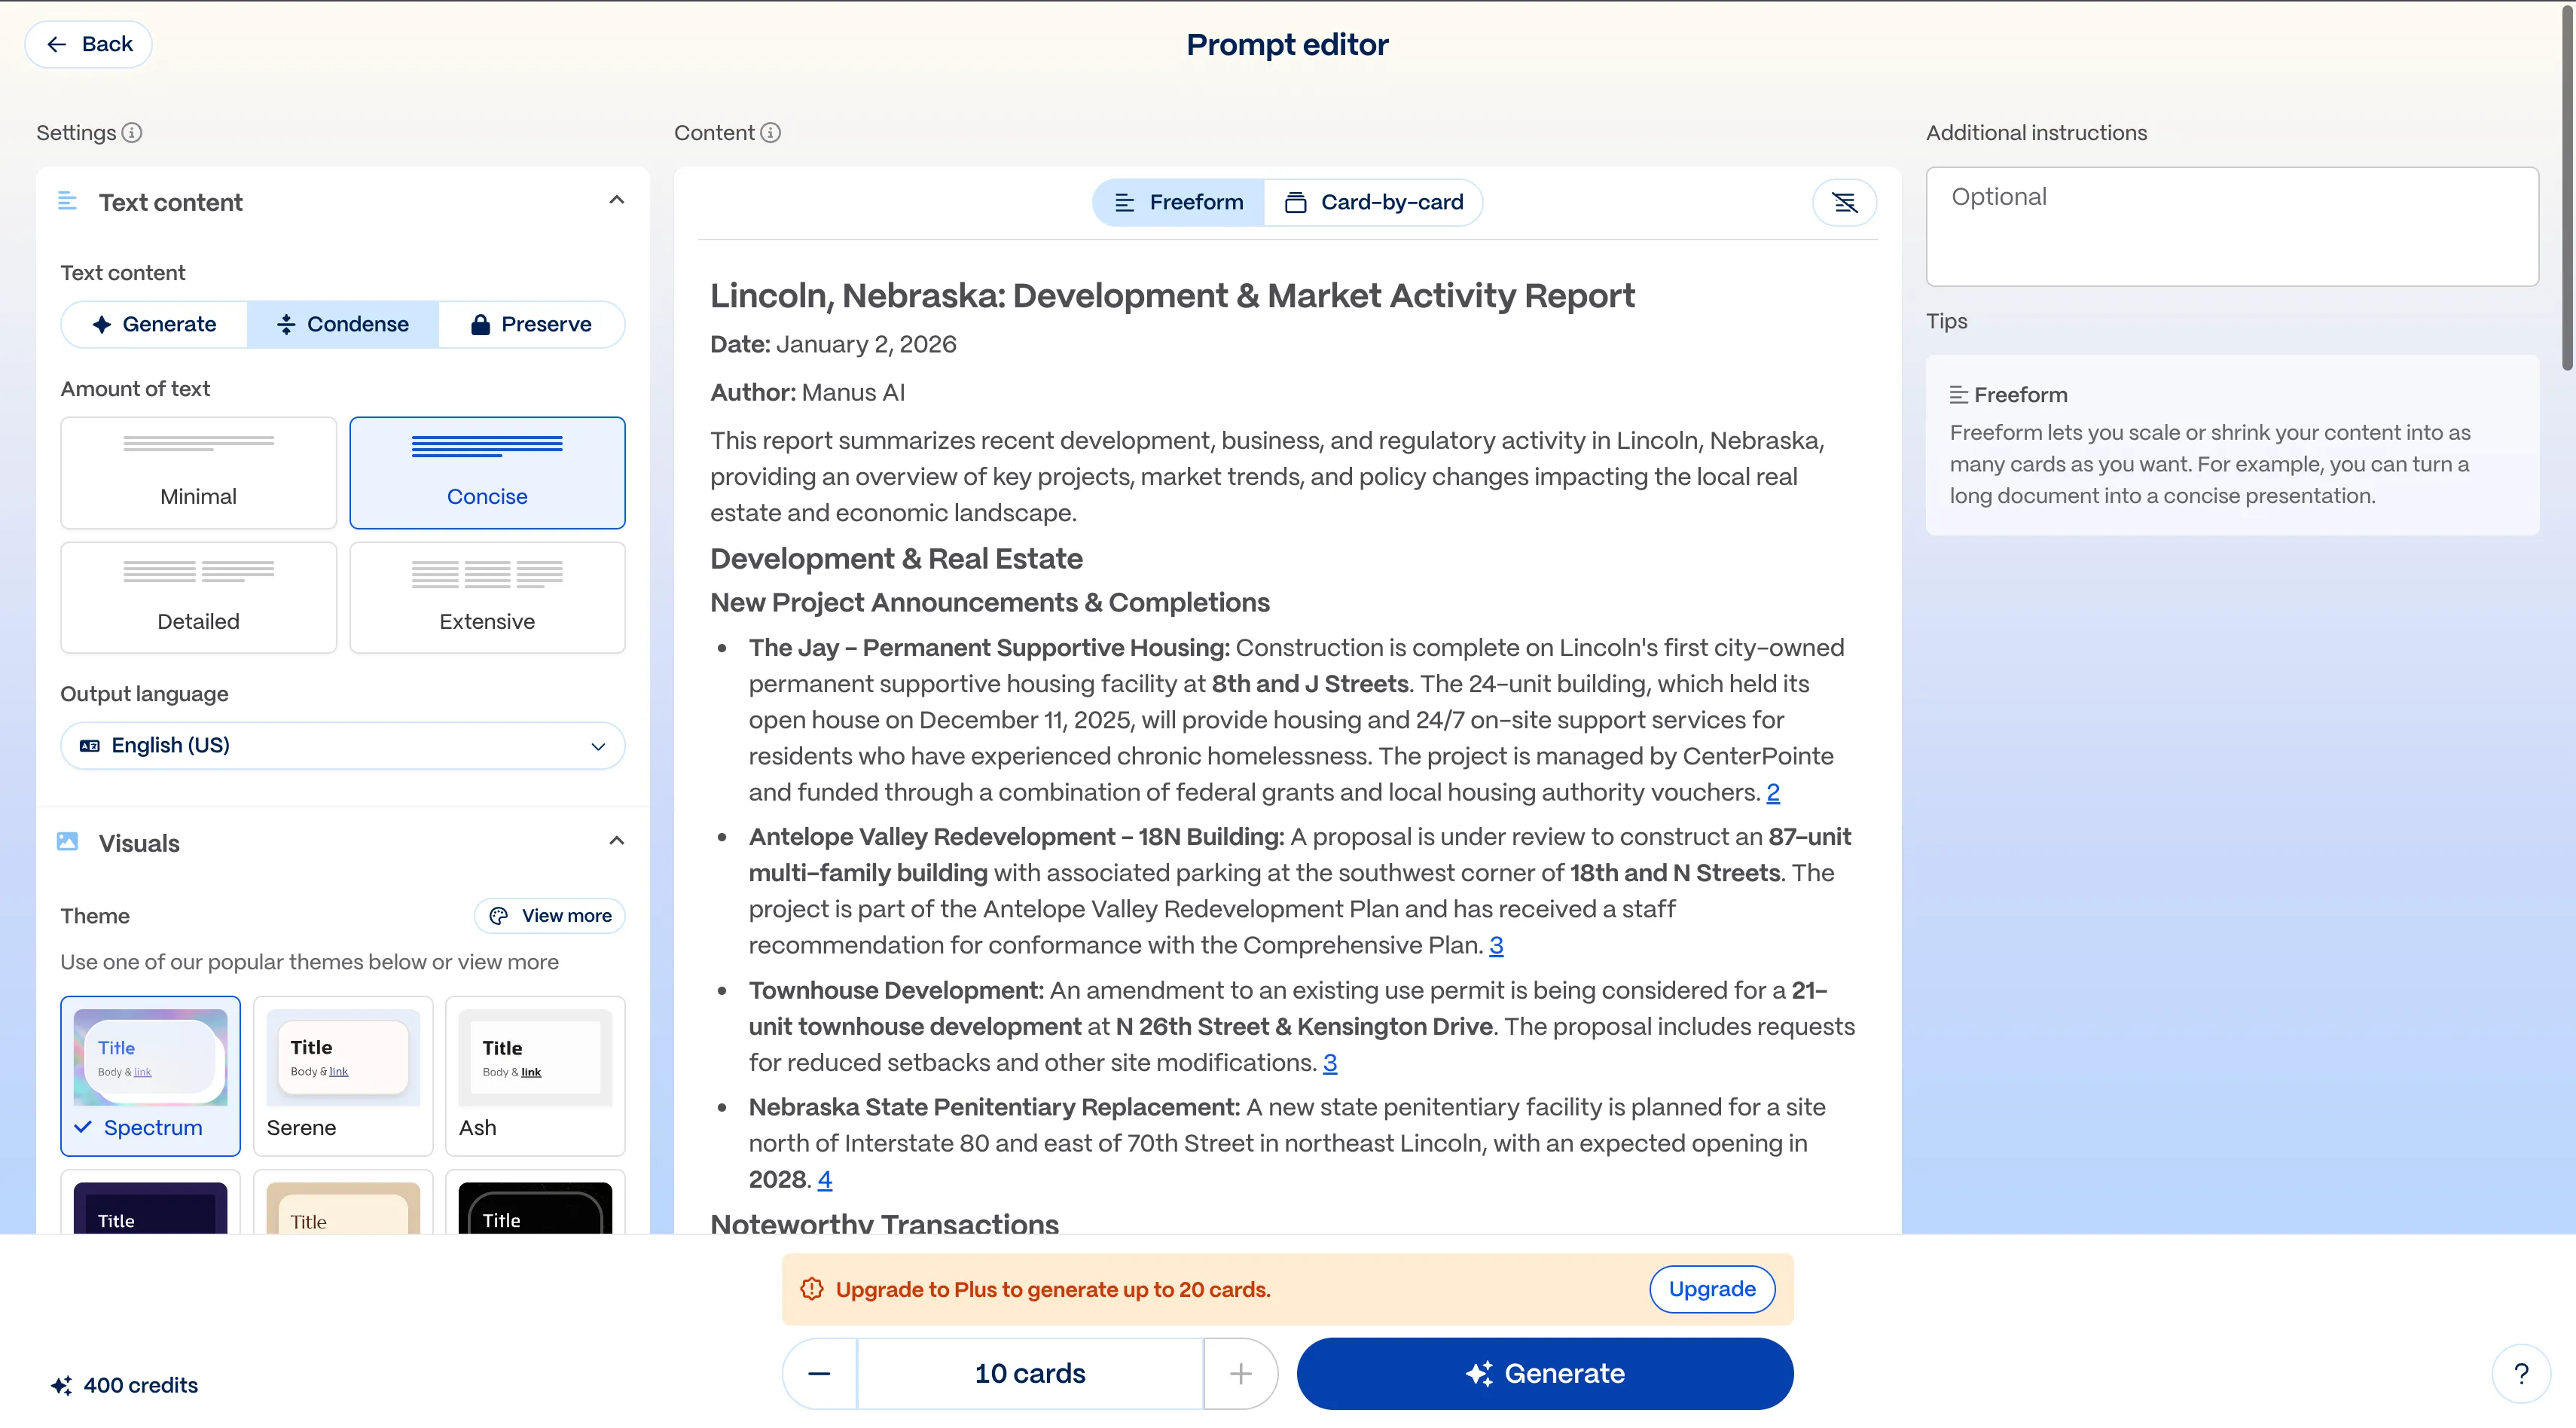
Task: Collapse the Text content section
Action: pos(616,201)
